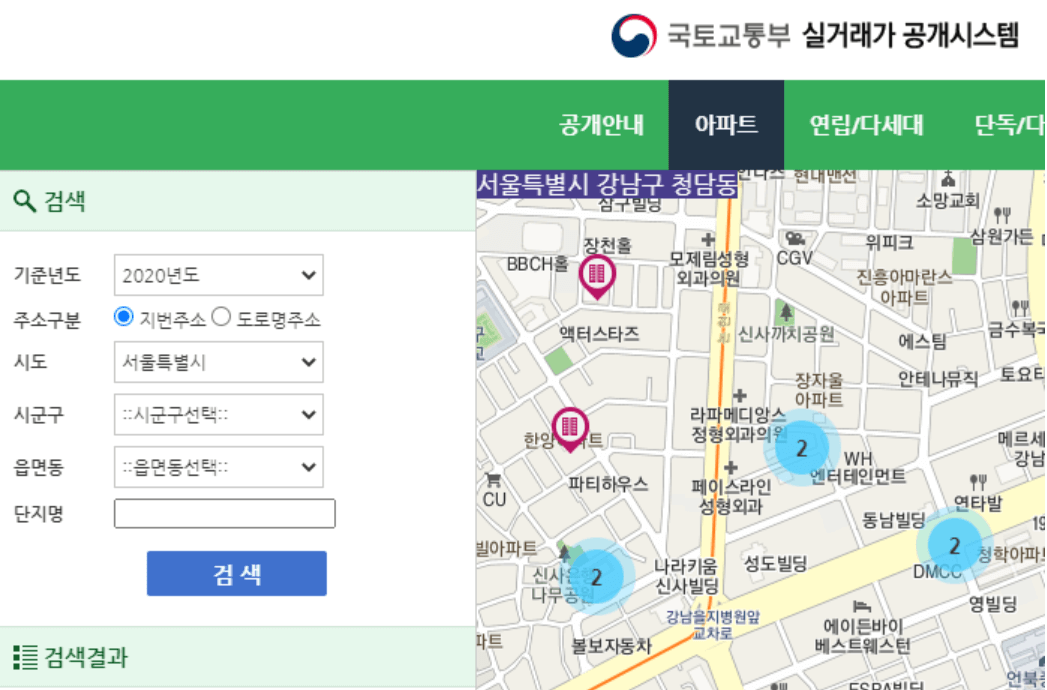Click the list icon beside 검색결과
Viewport: 1047px width, 690px height.
25,657
